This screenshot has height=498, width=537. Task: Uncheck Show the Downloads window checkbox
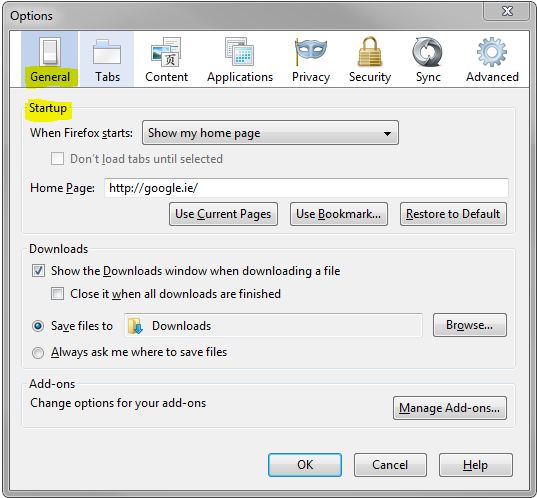point(38,271)
